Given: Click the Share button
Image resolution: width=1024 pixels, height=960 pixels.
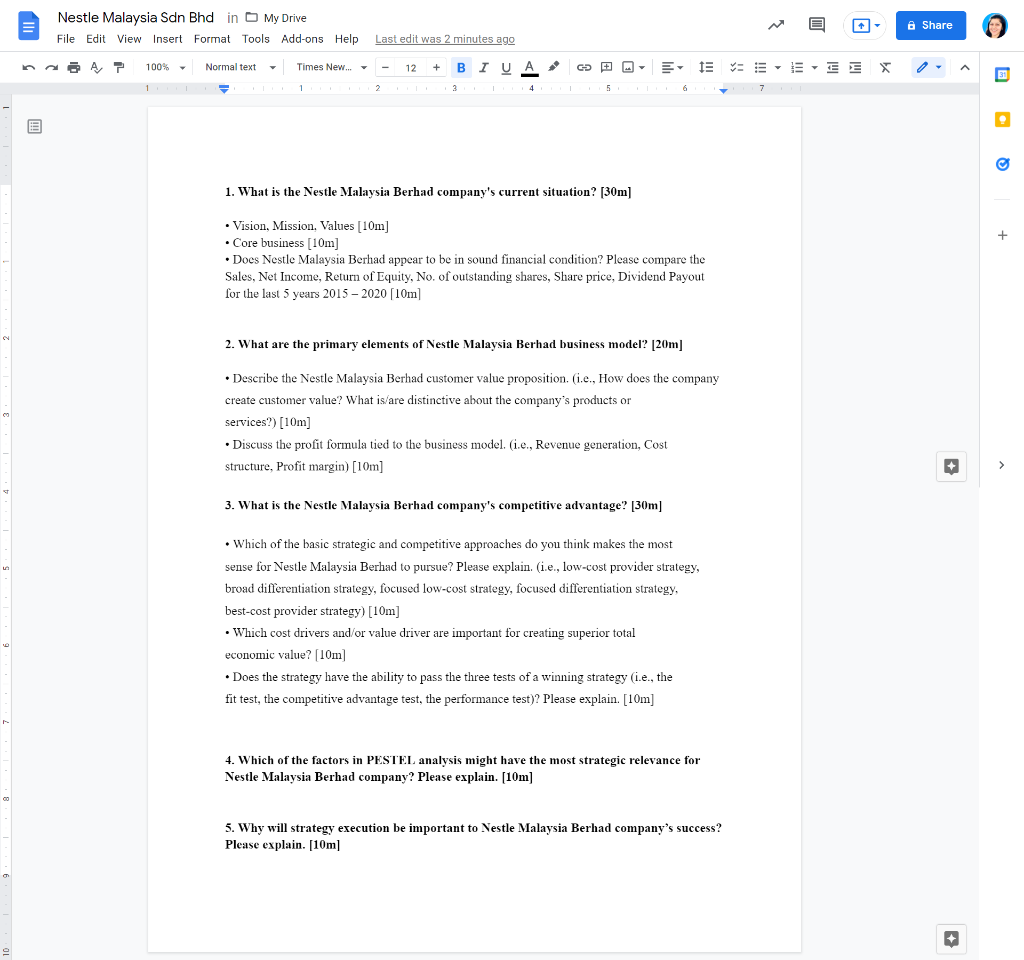Looking at the screenshot, I should coord(931,25).
